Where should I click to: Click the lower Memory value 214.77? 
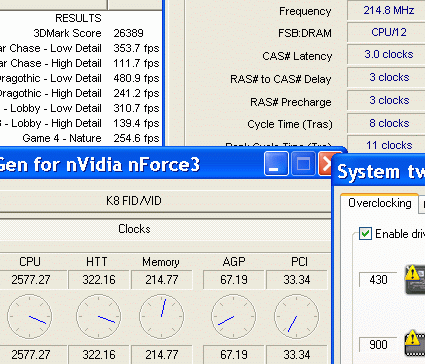pos(162,354)
